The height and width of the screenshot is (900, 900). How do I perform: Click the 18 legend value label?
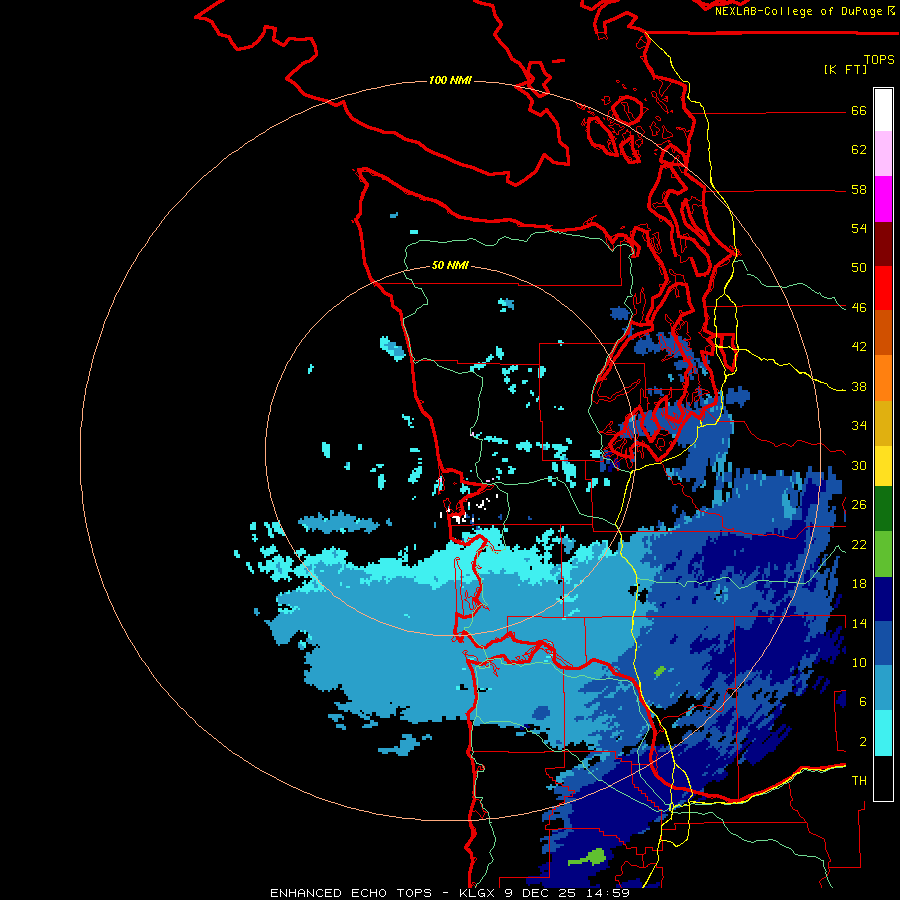click(x=859, y=584)
